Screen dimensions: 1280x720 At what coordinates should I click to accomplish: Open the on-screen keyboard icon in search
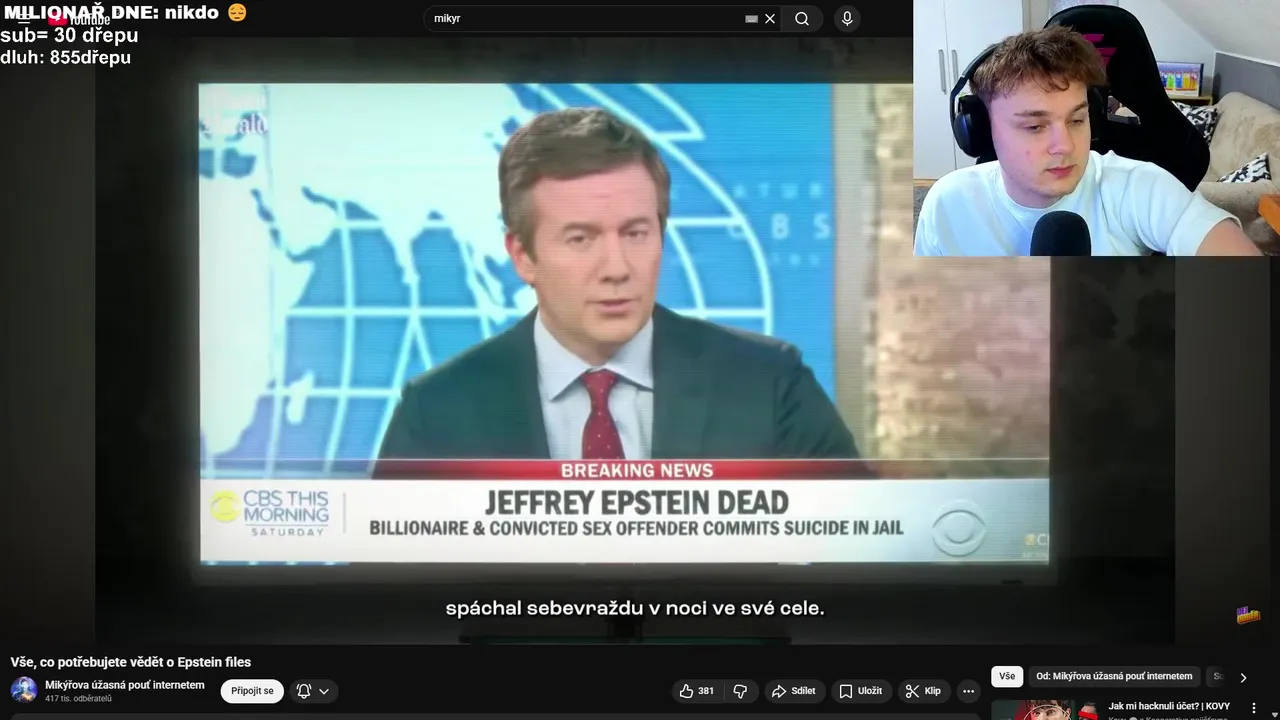(751, 18)
